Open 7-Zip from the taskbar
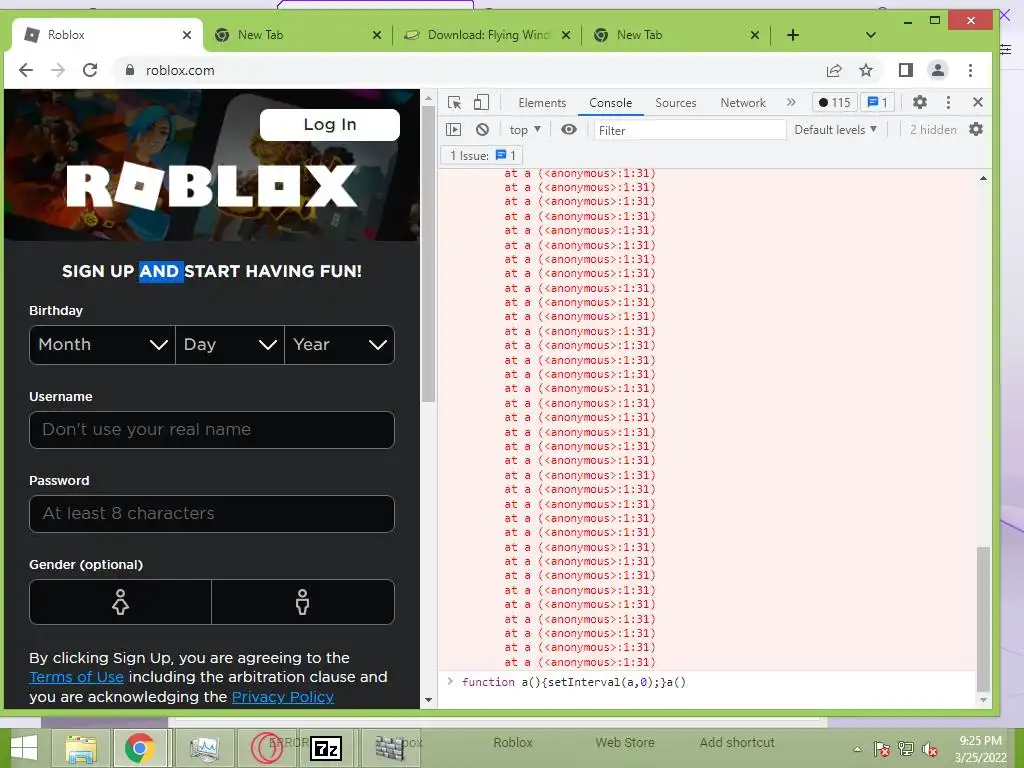The image size is (1024, 768). pos(326,748)
